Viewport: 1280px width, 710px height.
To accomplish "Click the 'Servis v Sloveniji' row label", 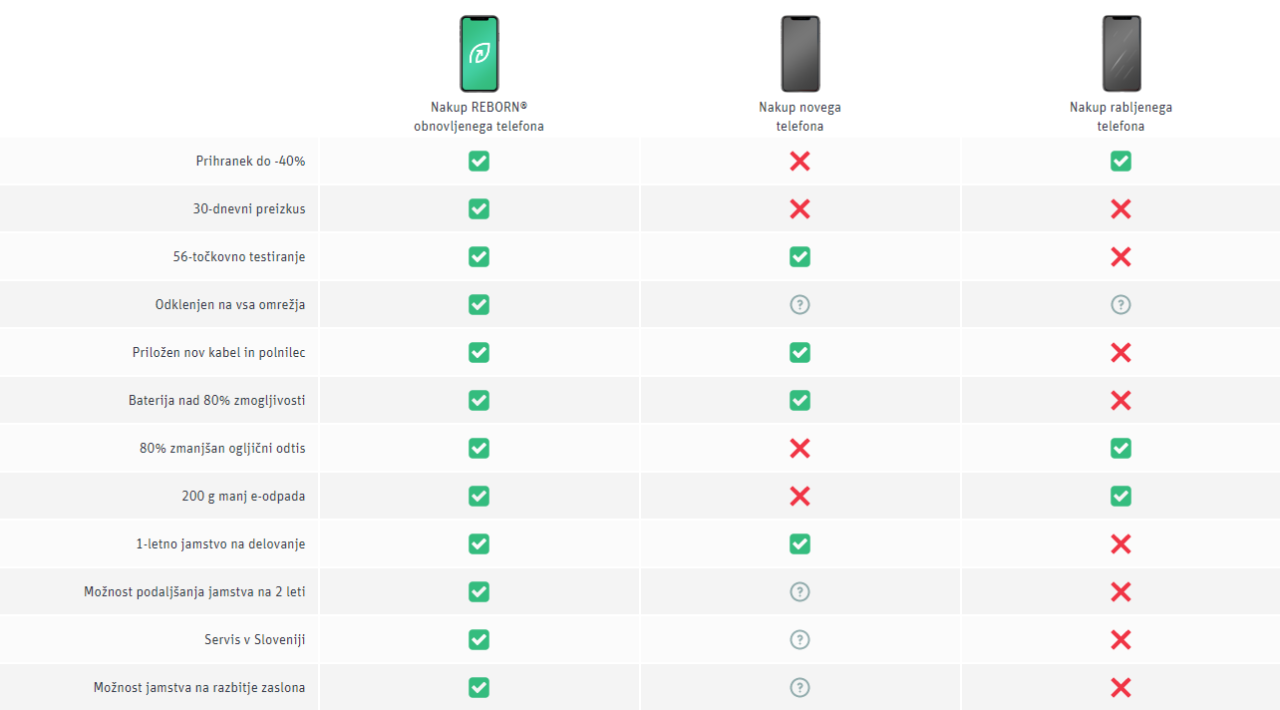I will tap(254, 640).
